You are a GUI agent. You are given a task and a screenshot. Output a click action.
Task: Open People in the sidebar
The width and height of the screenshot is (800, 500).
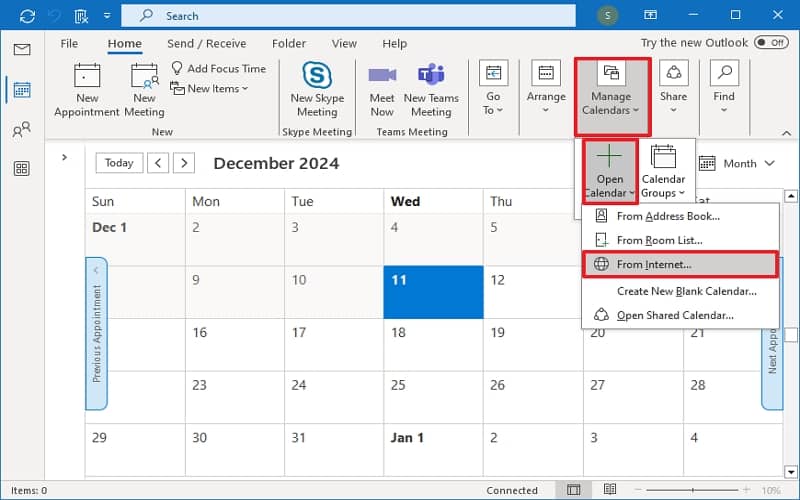(21, 130)
